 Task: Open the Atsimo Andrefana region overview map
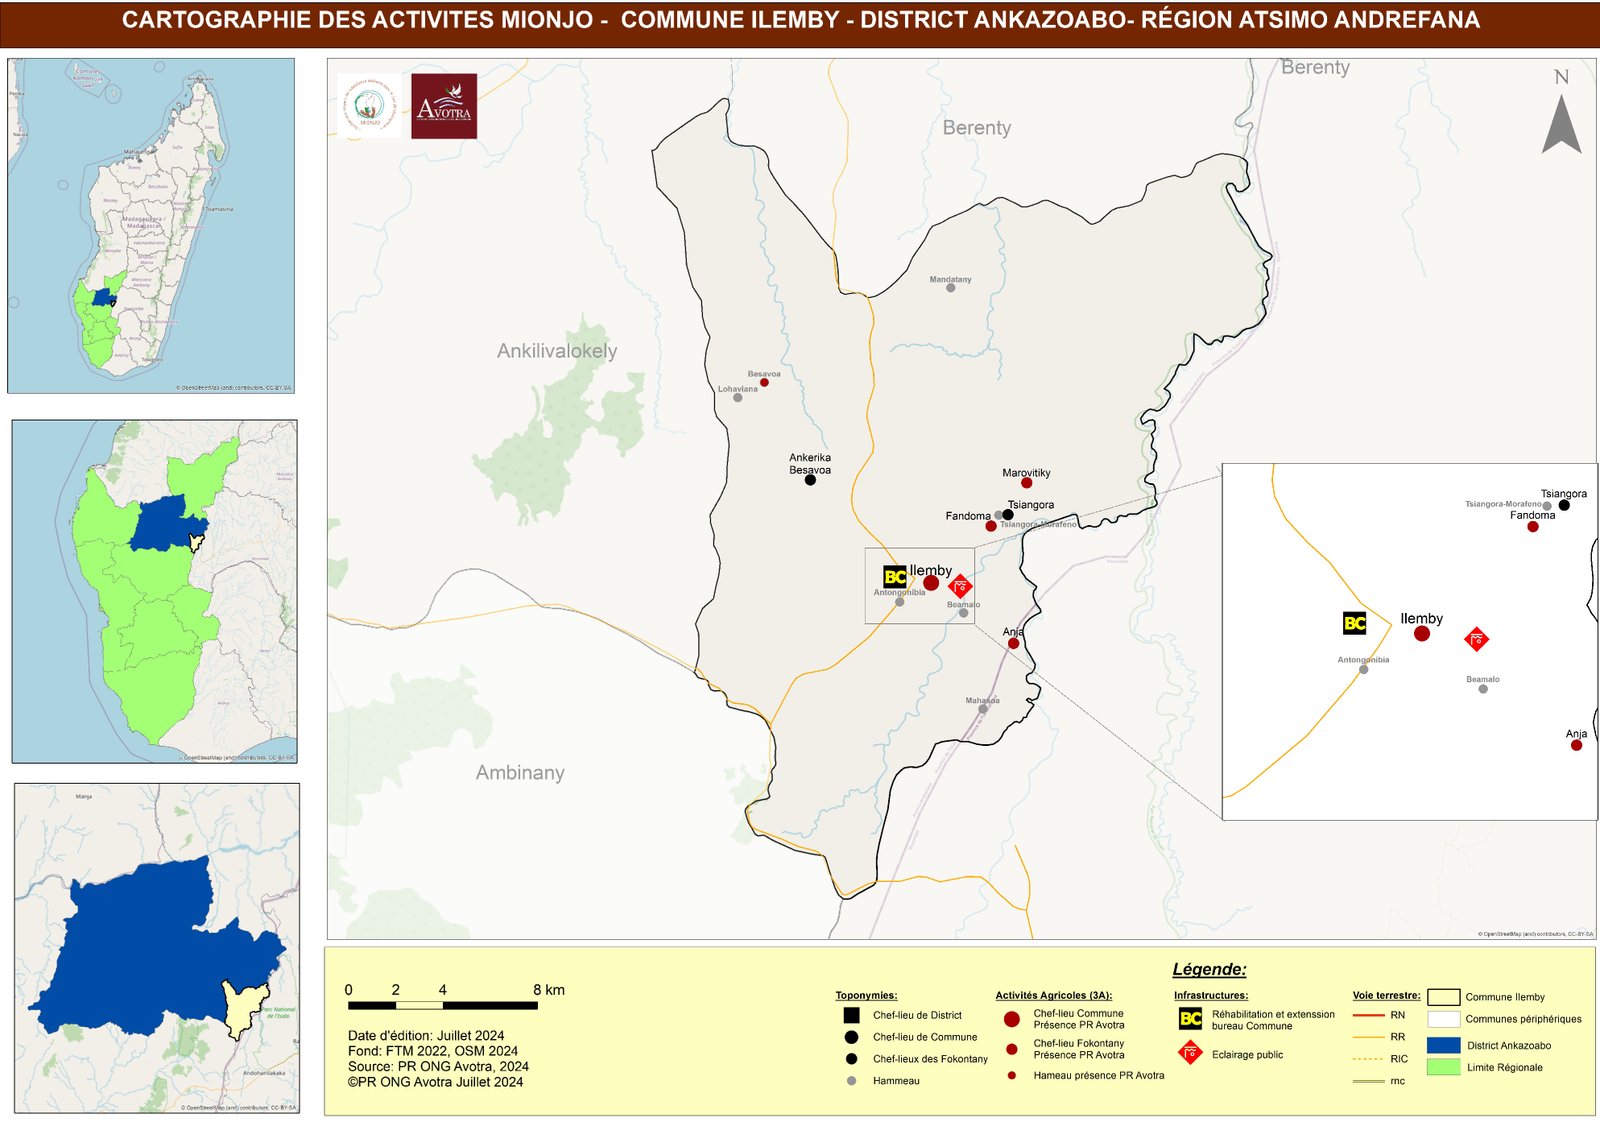pos(155,591)
